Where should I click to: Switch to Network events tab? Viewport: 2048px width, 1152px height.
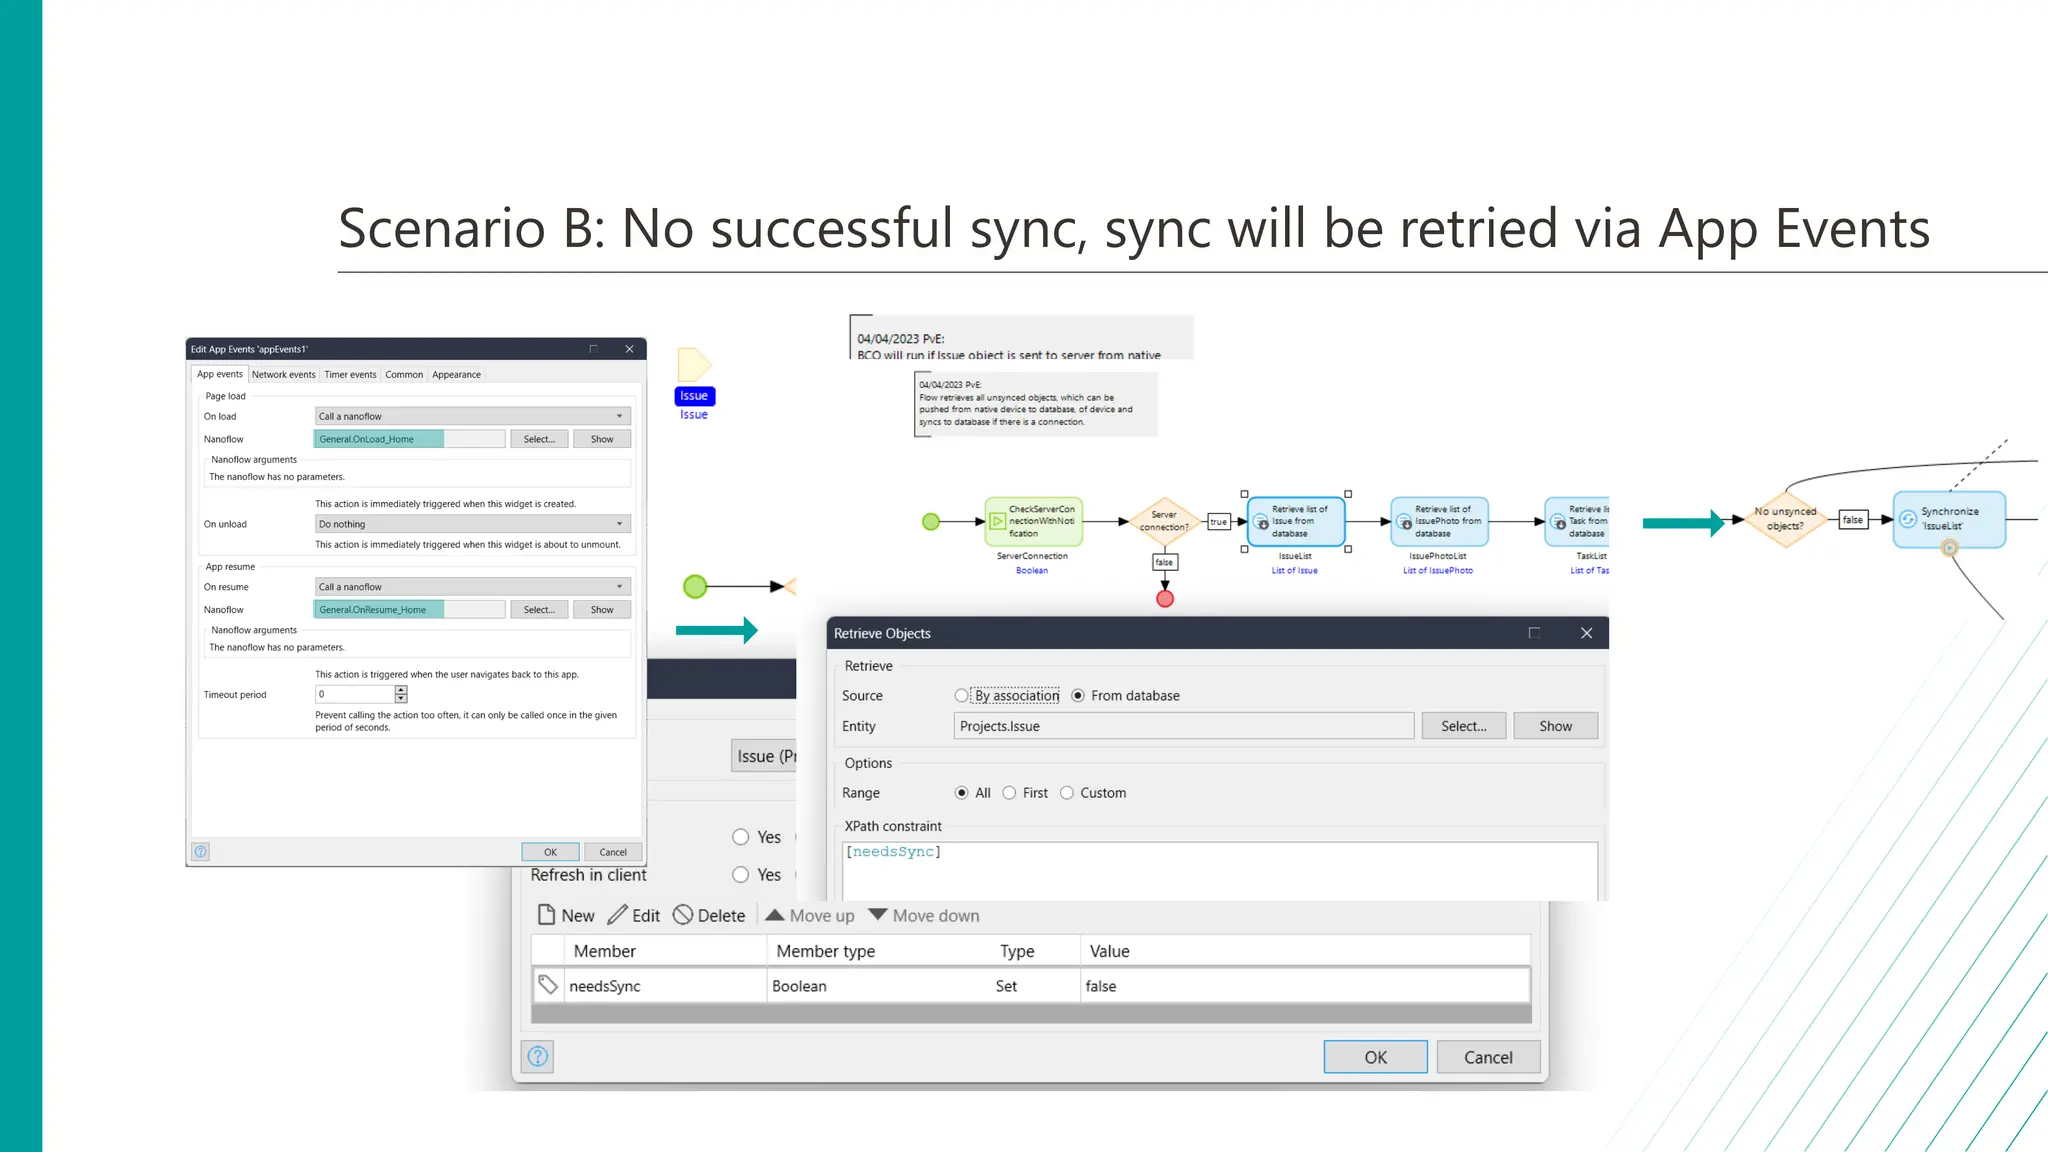tap(283, 375)
